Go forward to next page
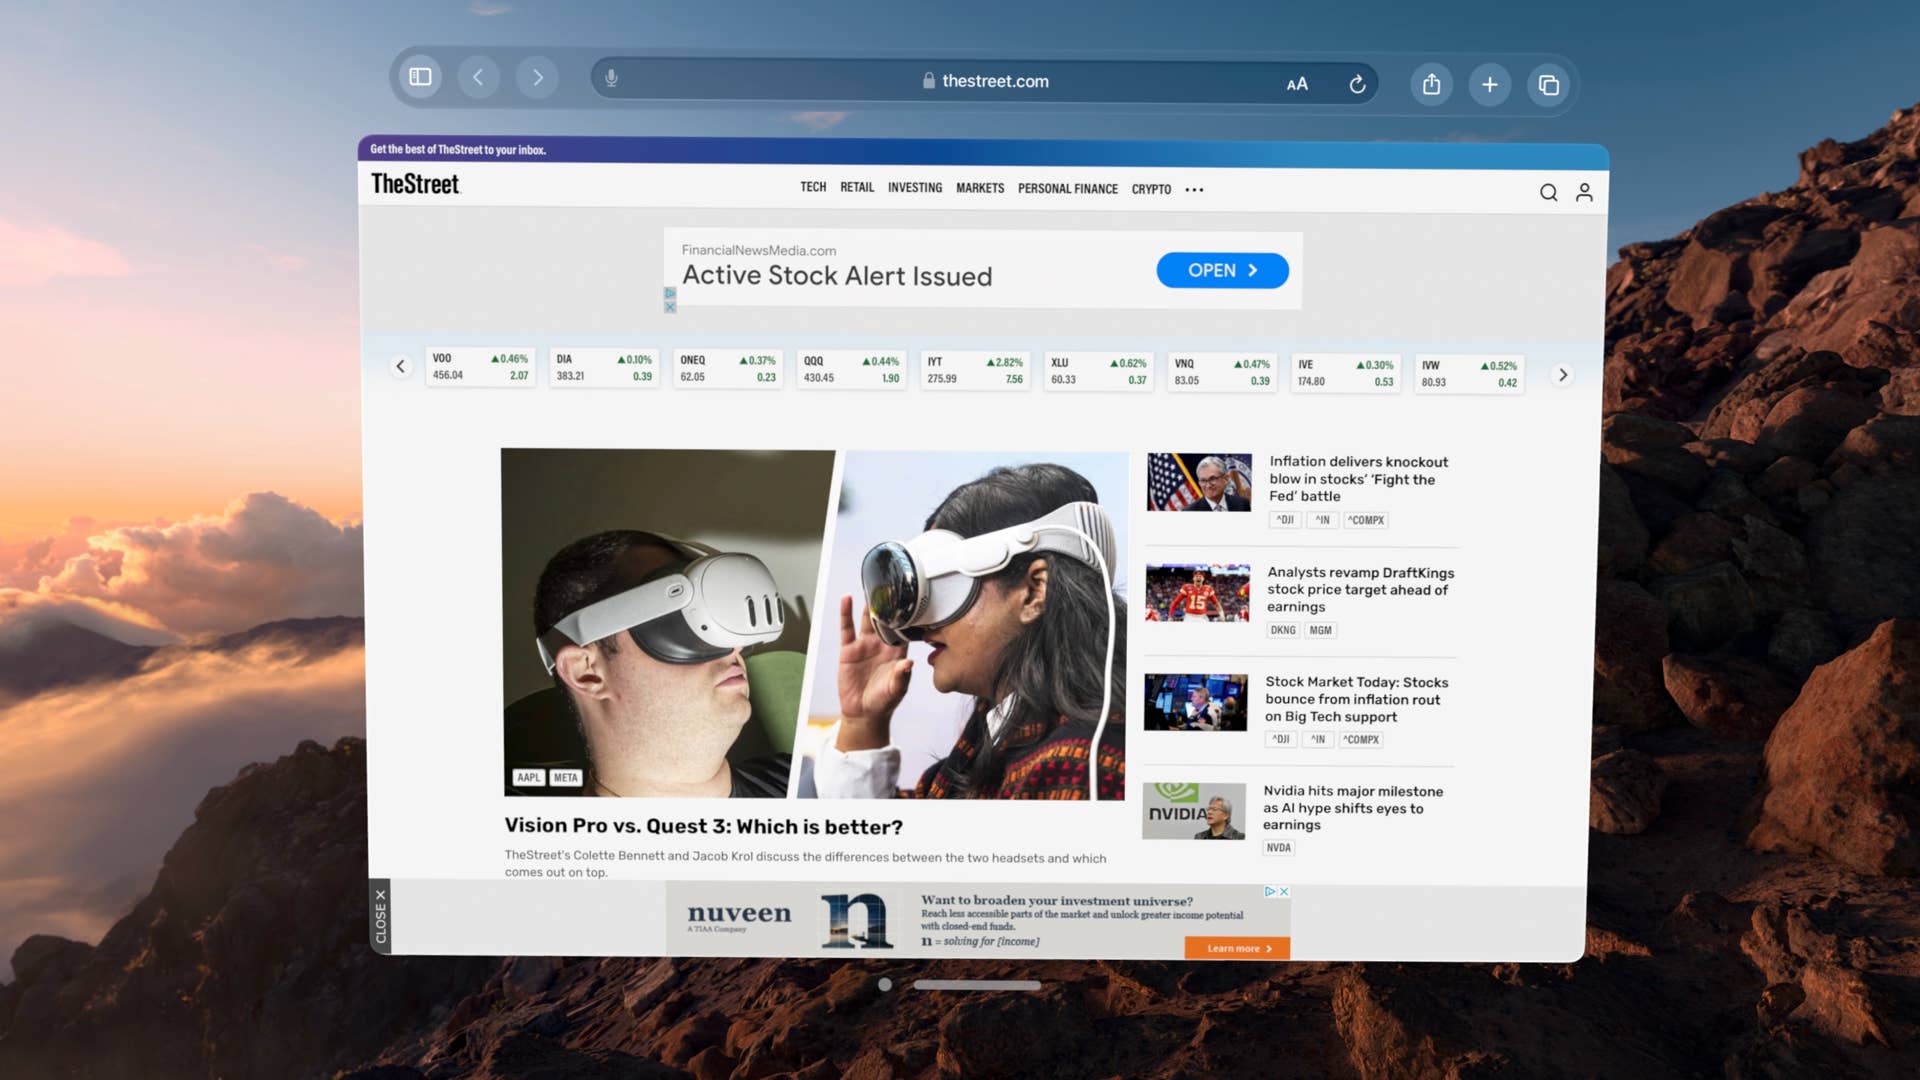Viewport: 1920px width, 1080px height. pos(537,77)
